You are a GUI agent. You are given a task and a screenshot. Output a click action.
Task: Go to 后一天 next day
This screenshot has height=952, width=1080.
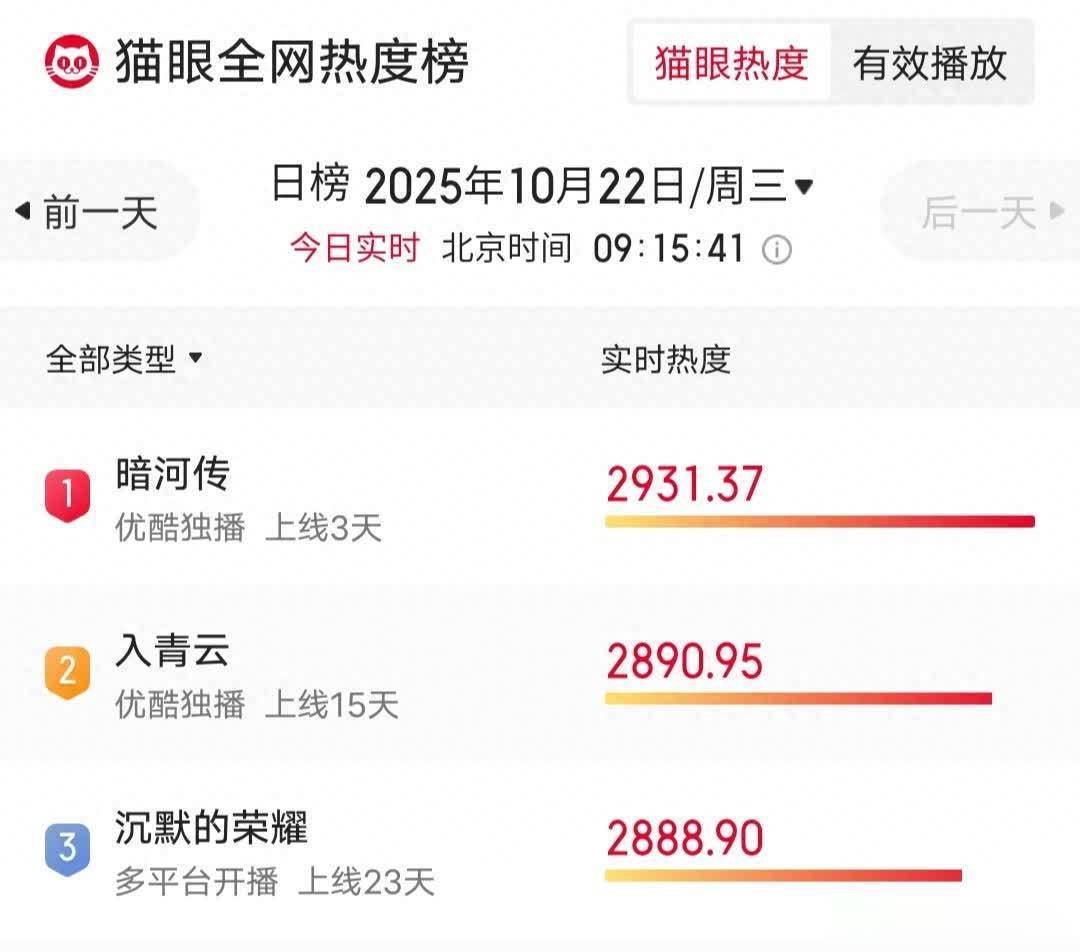pyautogui.click(x=978, y=212)
